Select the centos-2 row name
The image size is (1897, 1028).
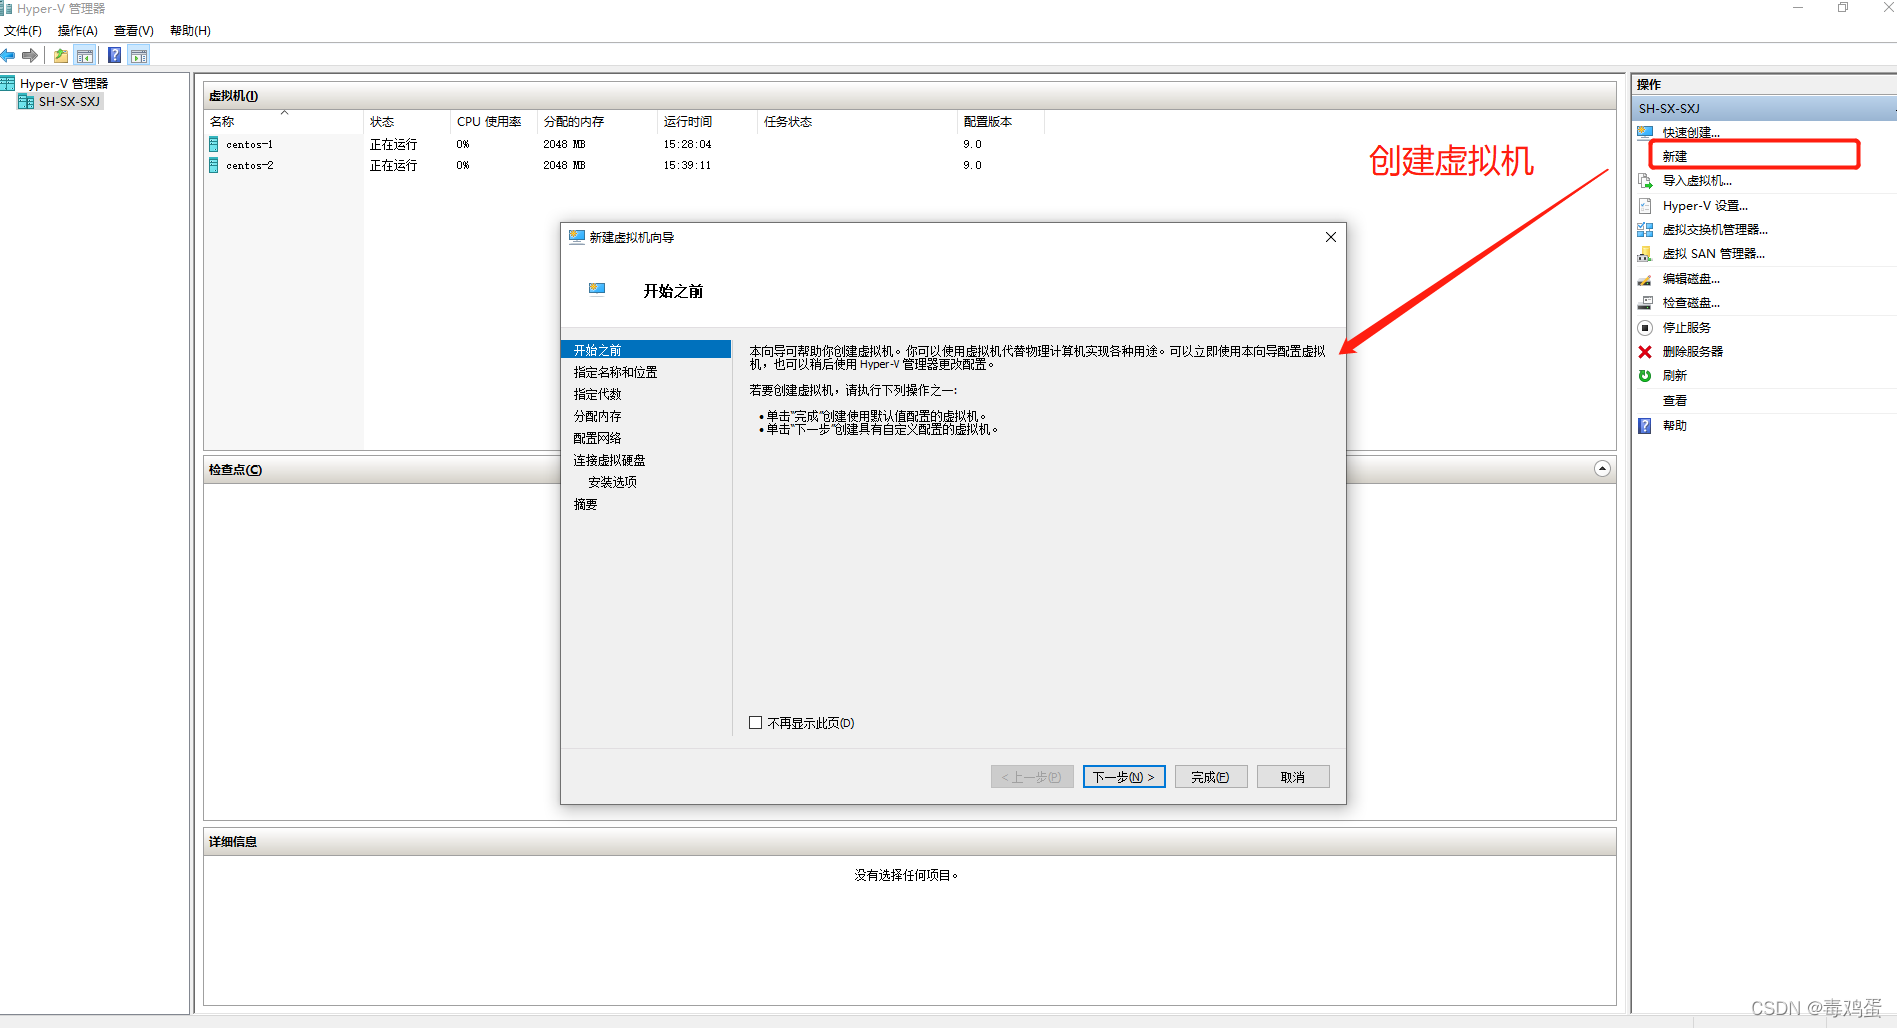click(x=249, y=165)
